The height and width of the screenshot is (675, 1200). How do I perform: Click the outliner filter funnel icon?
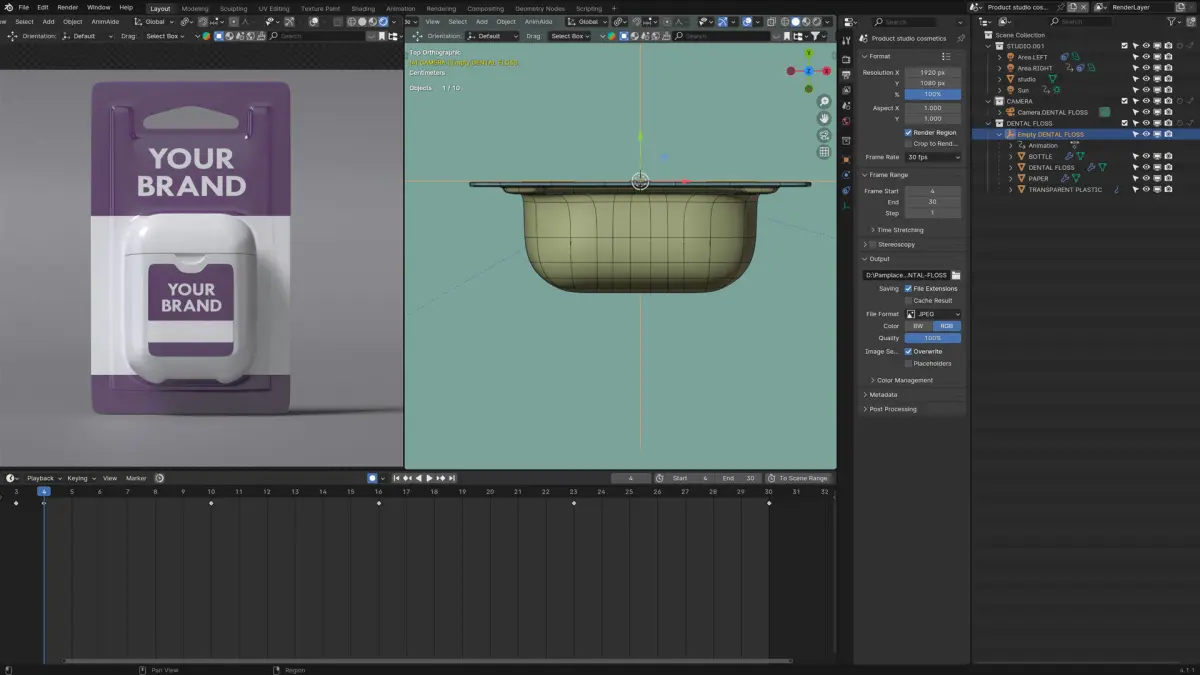[x=1169, y=21]
